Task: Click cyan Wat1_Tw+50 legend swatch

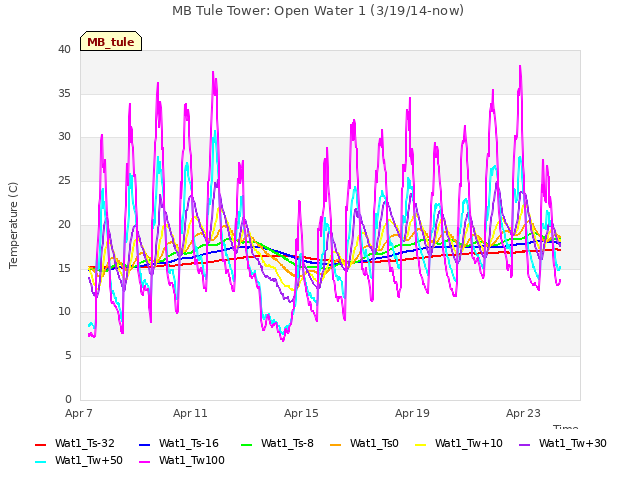Action: click(x=41, y=462)
